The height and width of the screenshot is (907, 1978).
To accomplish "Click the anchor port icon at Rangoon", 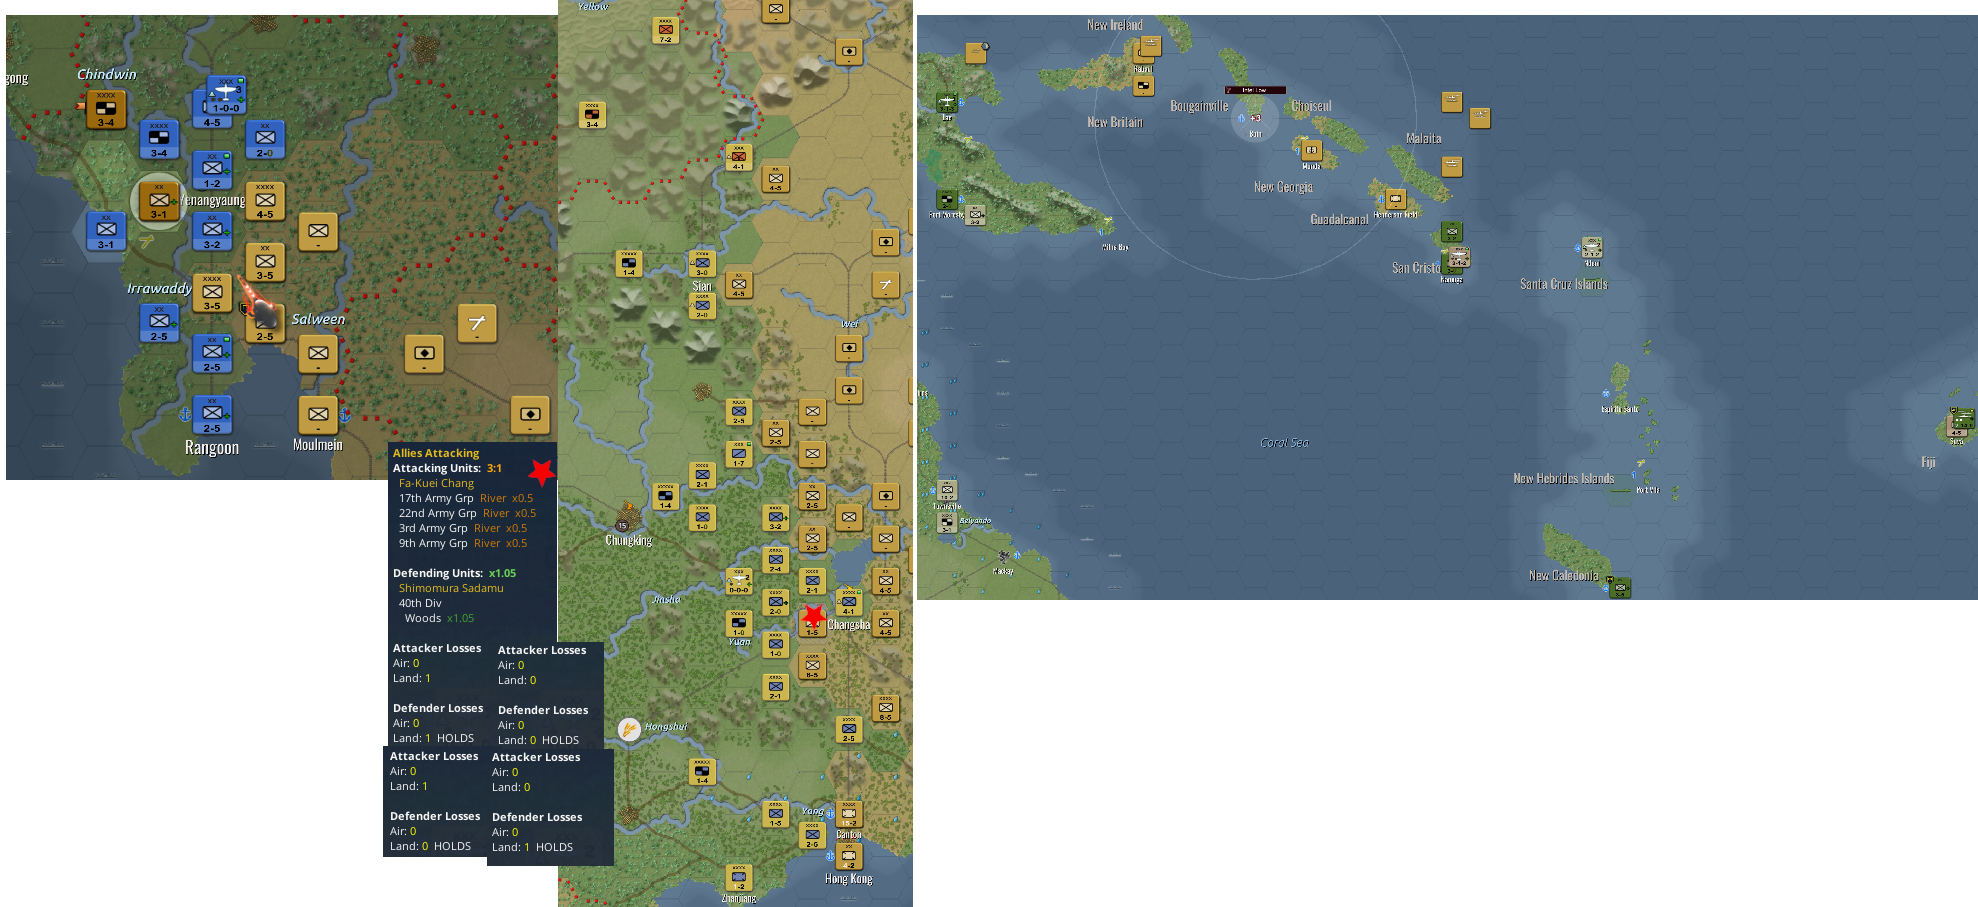I will (x=185, y=414).
